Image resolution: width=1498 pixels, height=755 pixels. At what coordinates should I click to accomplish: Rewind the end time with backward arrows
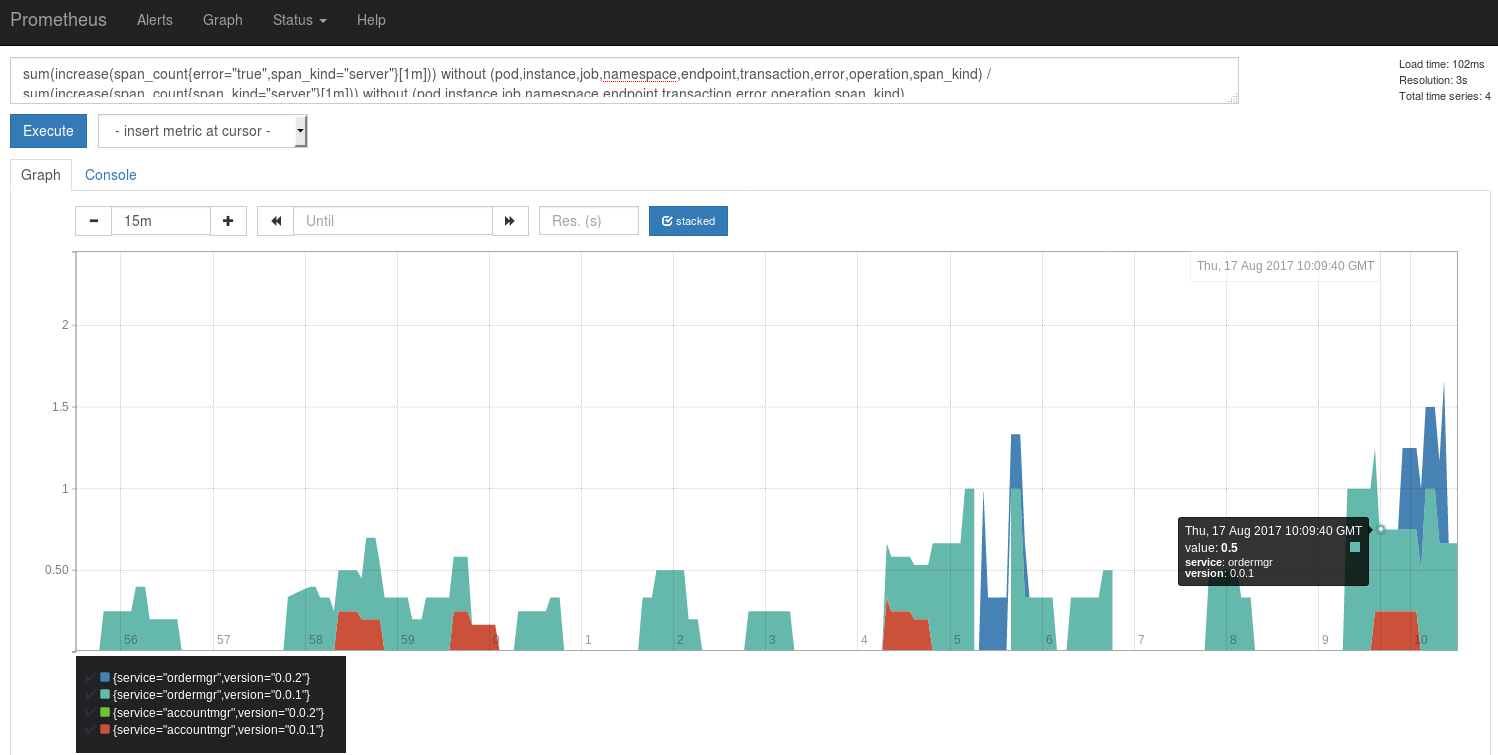(x=275, y=221)
